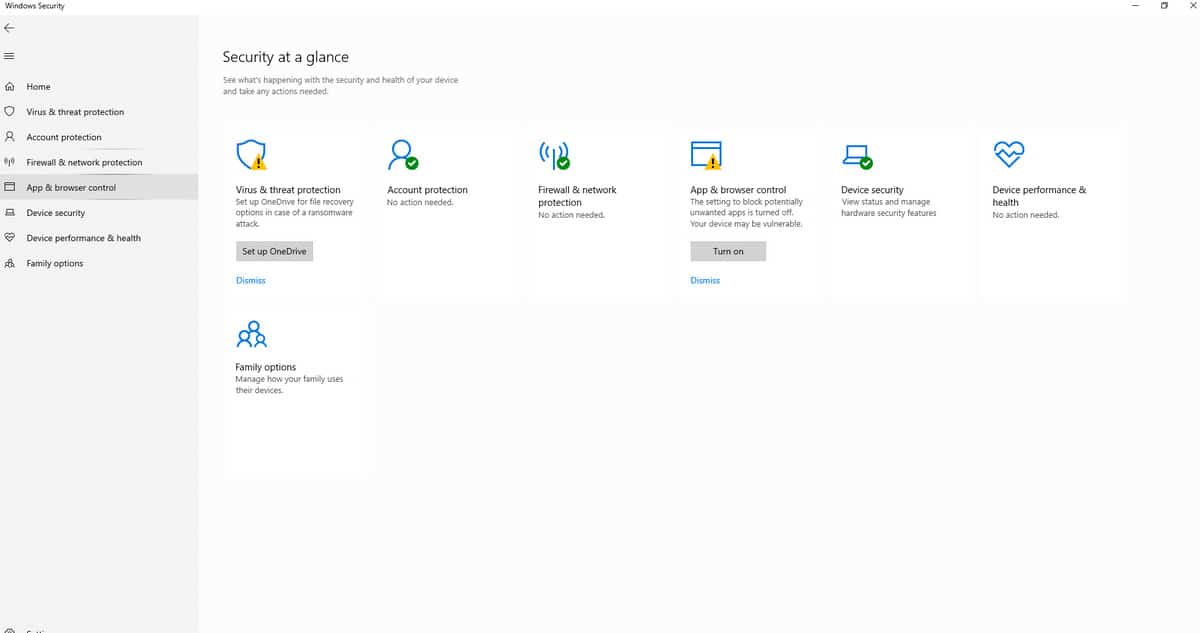Viewport: 1200px width, 633px height.
Task: Click the Firewall & network protection antenna icon
Action: tap(553, 154)
